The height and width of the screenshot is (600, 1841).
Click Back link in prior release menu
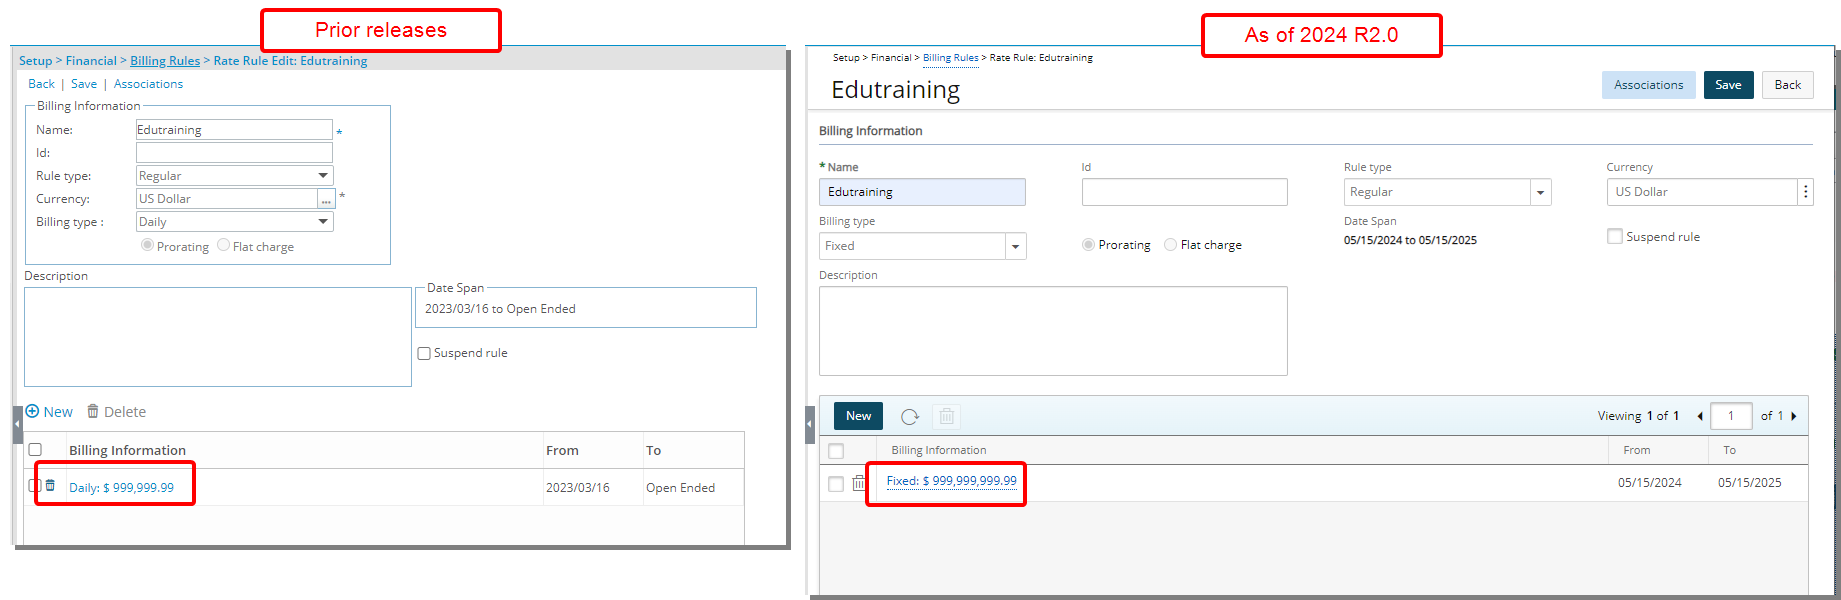click(41, 84)
